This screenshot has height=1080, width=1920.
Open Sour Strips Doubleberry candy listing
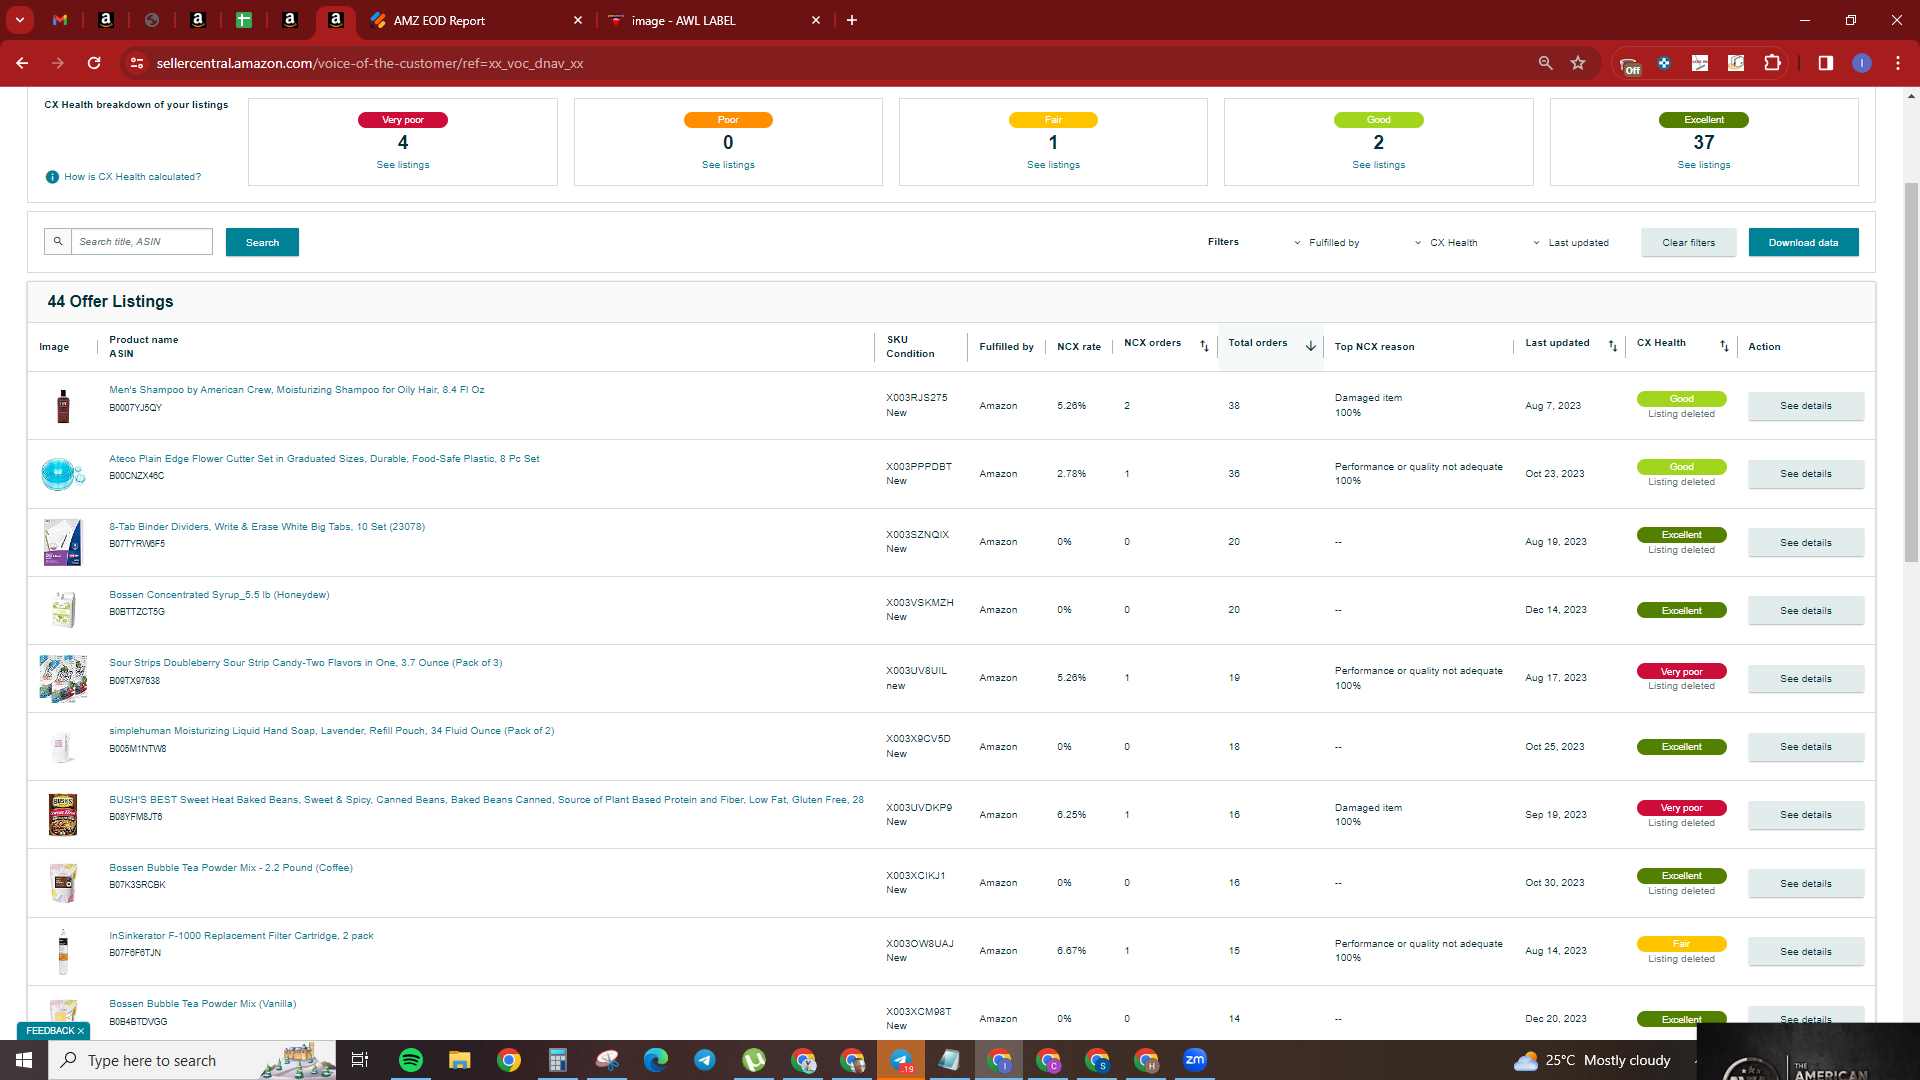306,663
